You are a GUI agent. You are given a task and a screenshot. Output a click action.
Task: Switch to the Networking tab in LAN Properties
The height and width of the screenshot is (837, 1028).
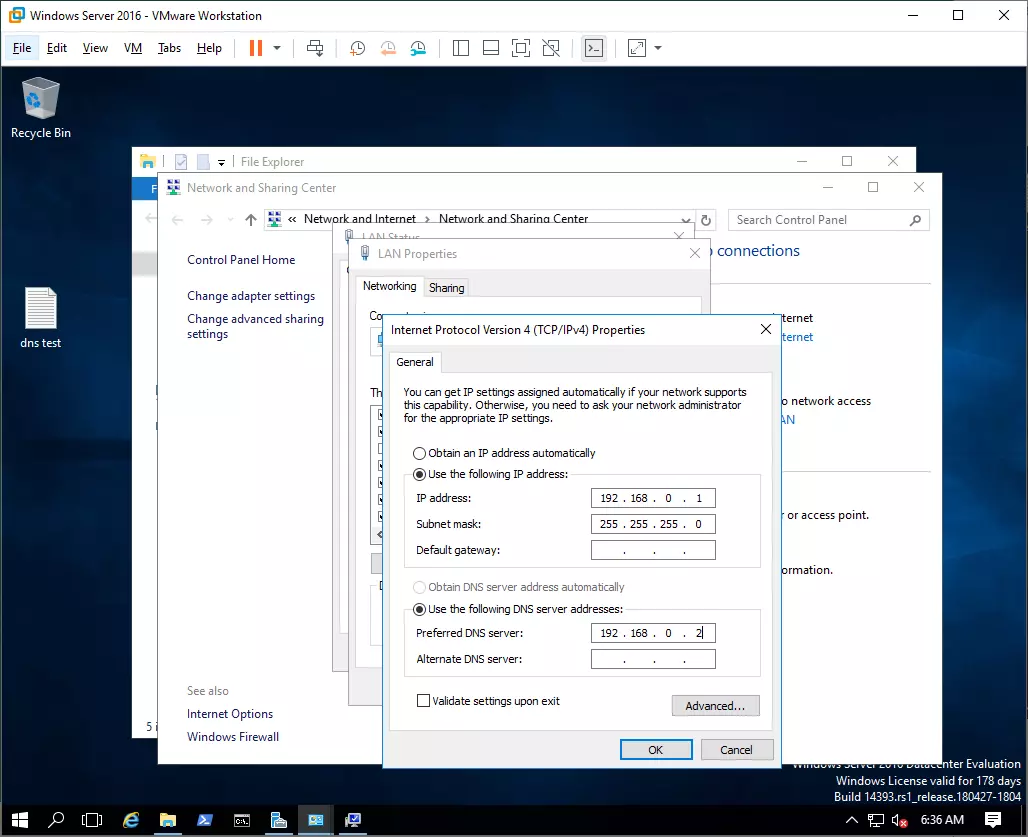click(389, 286)
